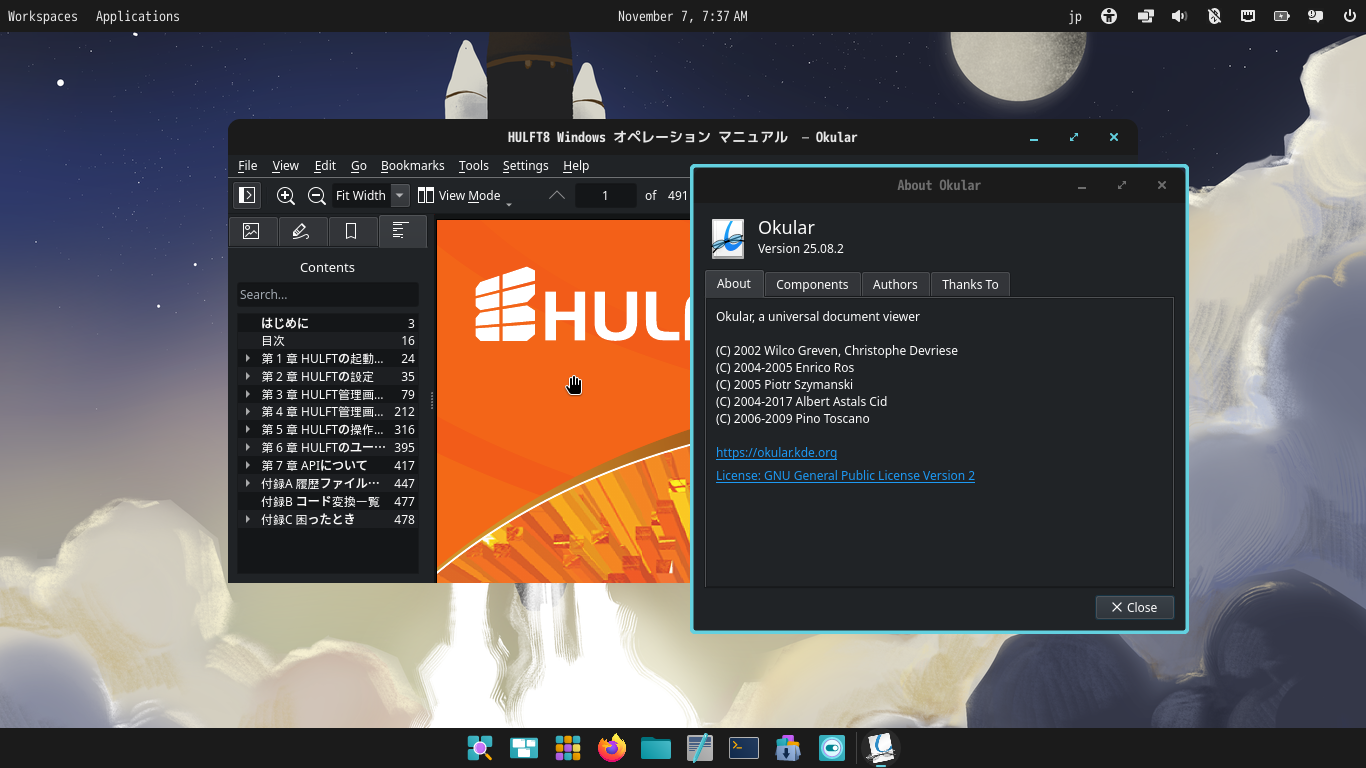Click the Okular logo in About dialog
The image size is (1366, 768).
point(728,238)
